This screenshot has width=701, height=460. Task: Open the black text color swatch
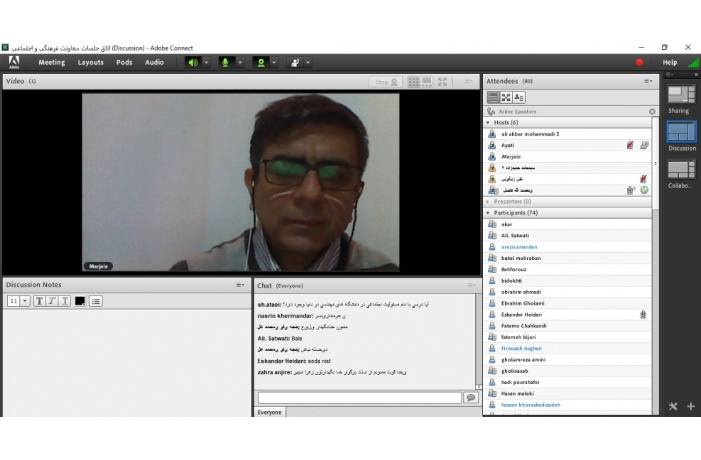(x=80, y=301)
